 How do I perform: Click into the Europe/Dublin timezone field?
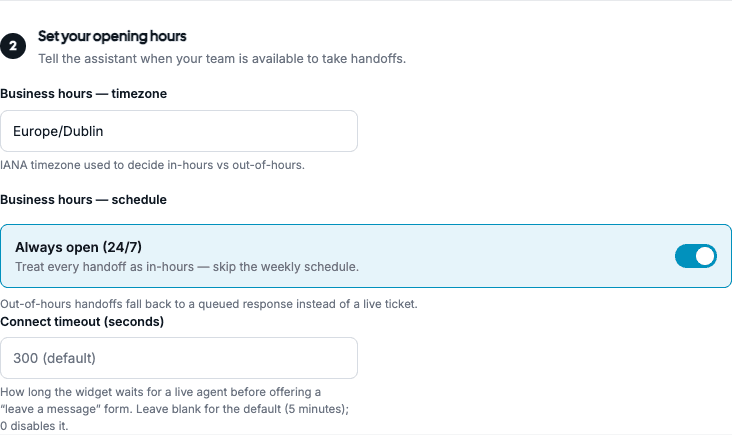[179, 131]
